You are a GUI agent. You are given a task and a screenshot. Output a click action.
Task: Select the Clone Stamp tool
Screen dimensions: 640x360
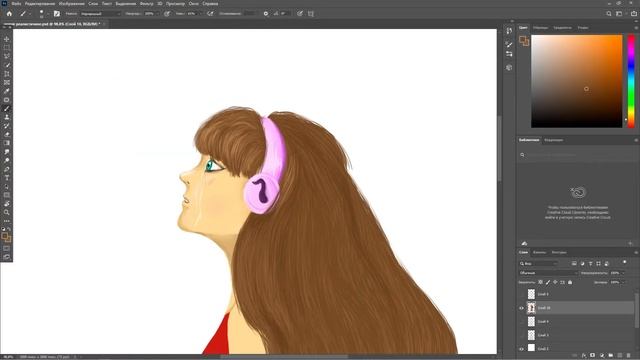tap(7, 117)
